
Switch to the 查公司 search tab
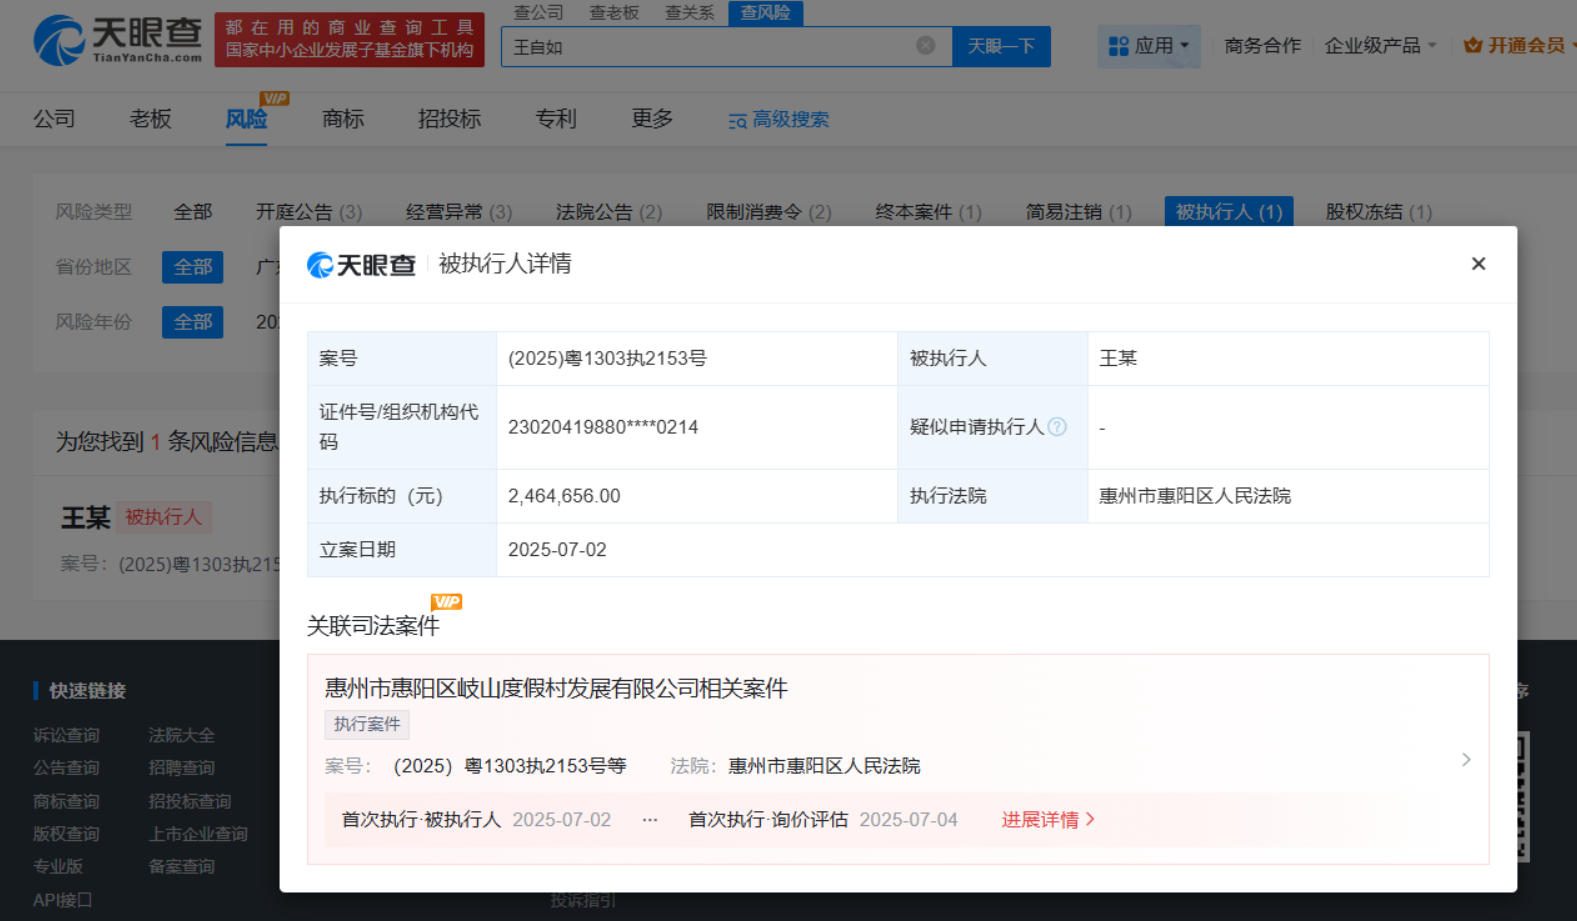pos(539,13)
